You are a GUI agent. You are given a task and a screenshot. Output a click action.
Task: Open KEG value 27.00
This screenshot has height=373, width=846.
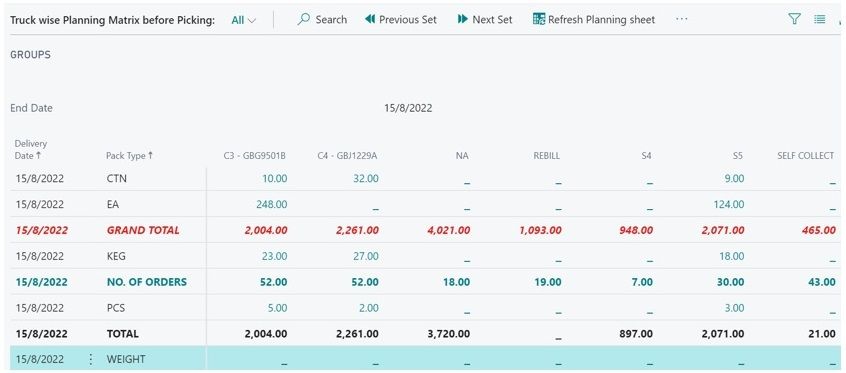[365, 256]
